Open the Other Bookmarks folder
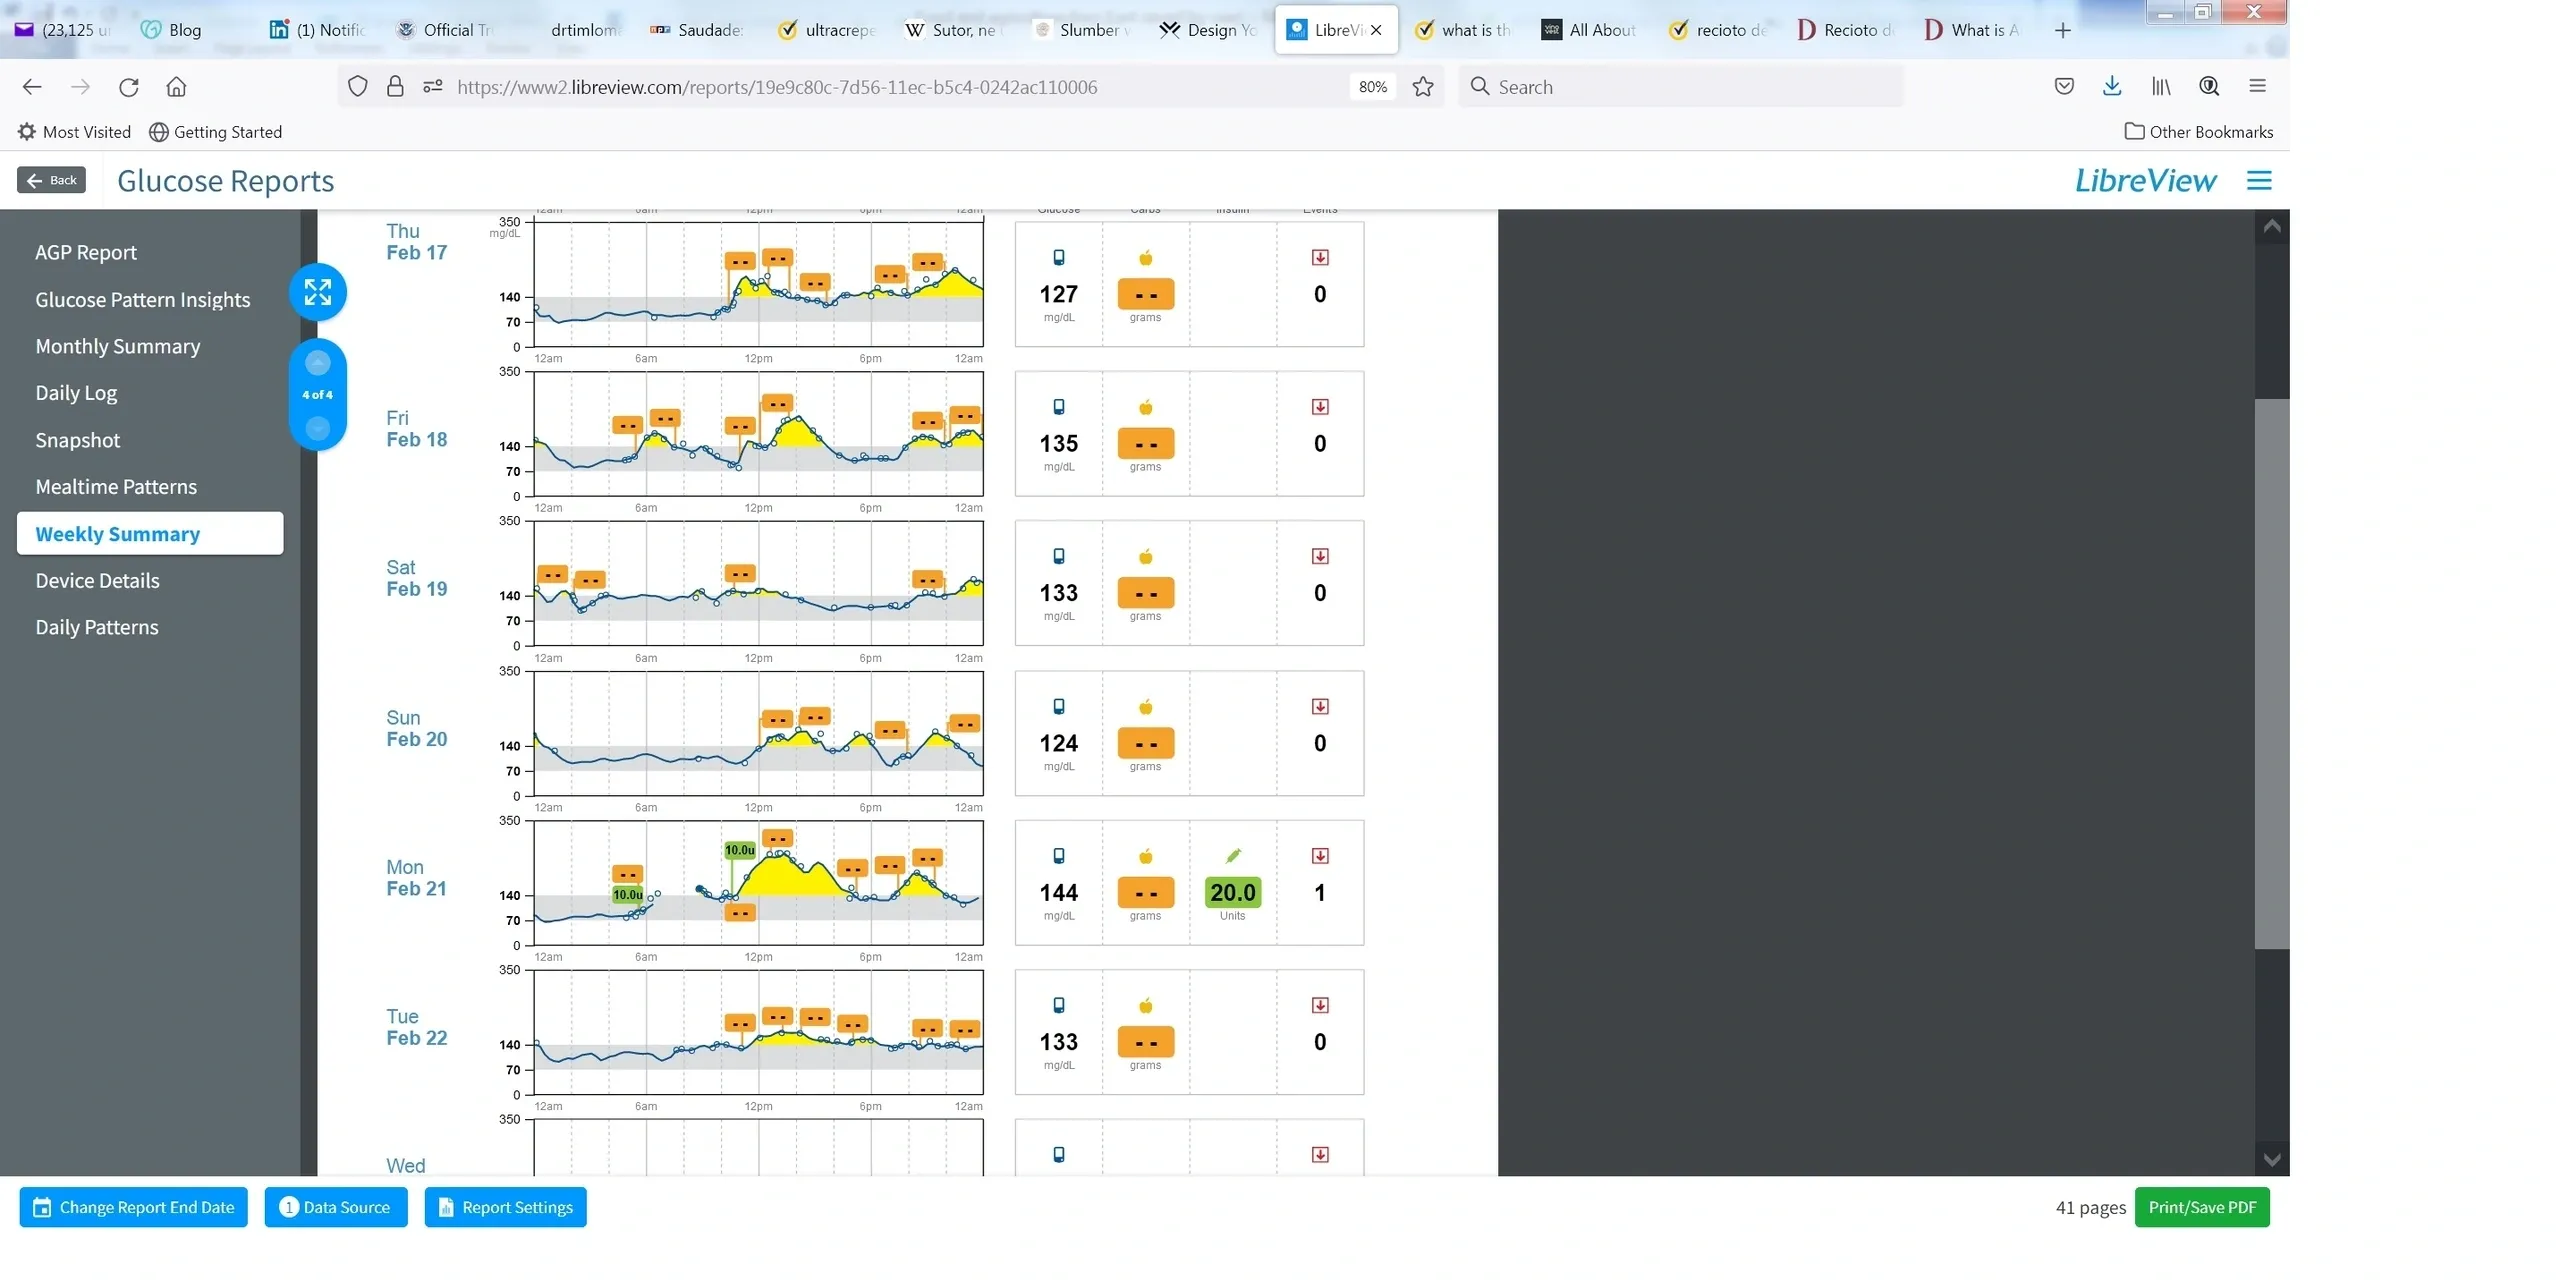The image size is (2560, 1281). click(2198, 132)
